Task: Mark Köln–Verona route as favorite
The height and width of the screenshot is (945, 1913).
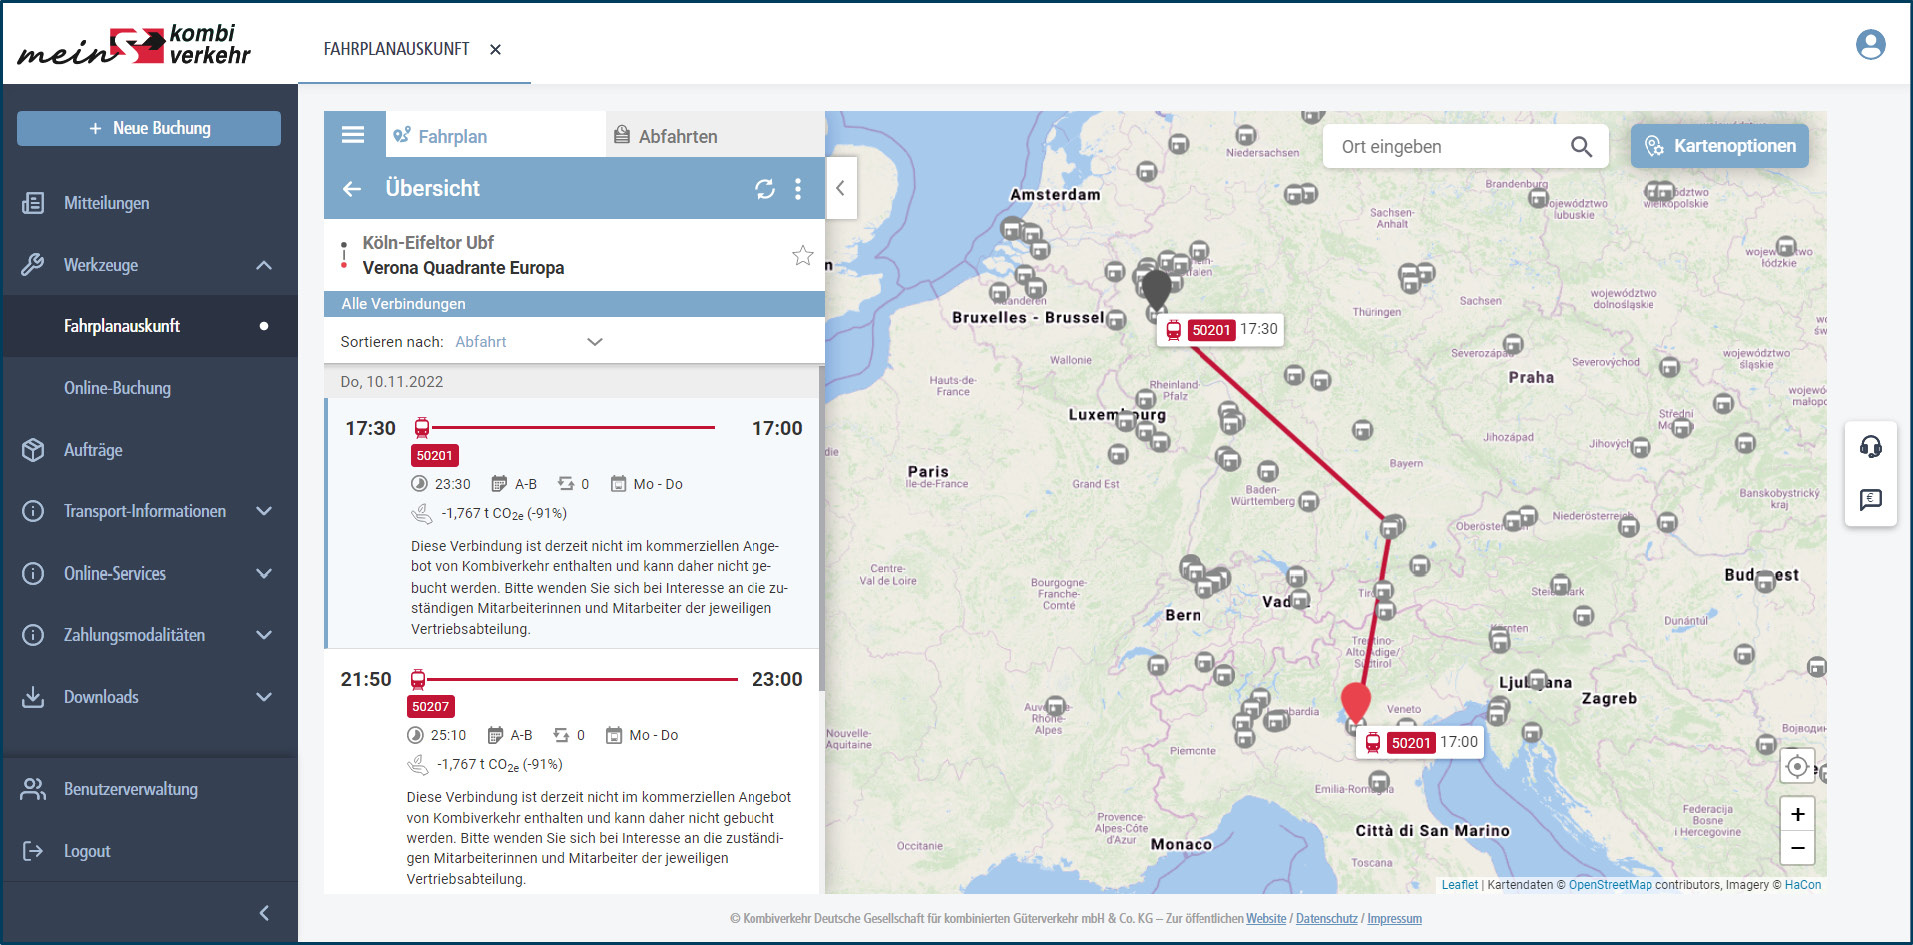Action: [x=802, y=256]
